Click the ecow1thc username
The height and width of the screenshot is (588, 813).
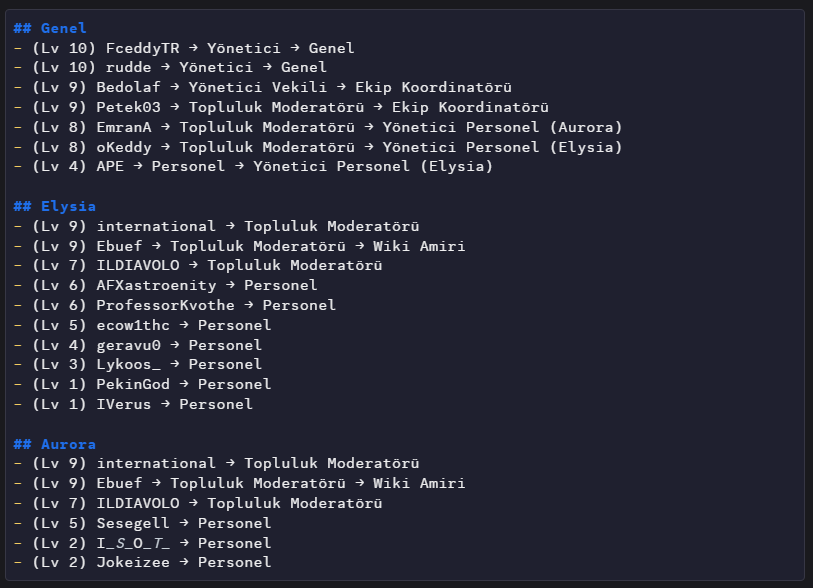point(133,325)
